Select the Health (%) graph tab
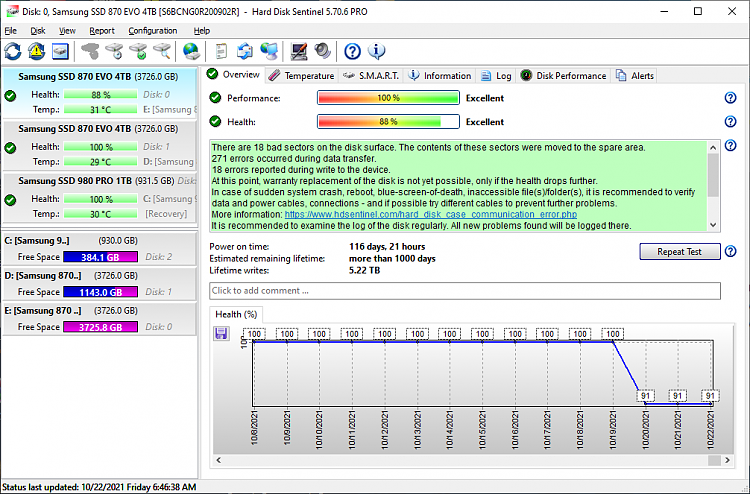This screenshot has height=494, width=750. [236, 314]
